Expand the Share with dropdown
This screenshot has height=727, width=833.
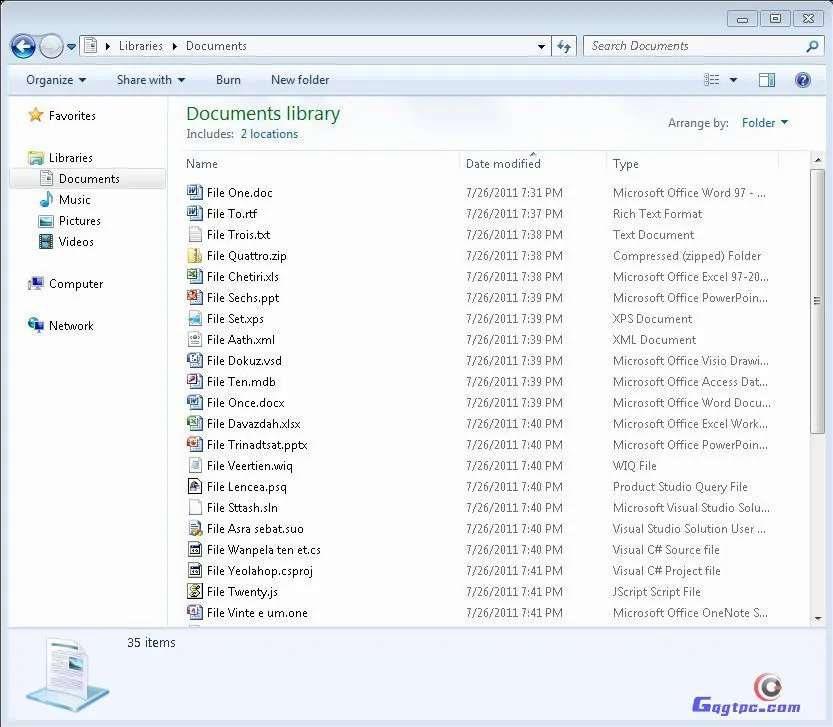[x=151, y=80]
